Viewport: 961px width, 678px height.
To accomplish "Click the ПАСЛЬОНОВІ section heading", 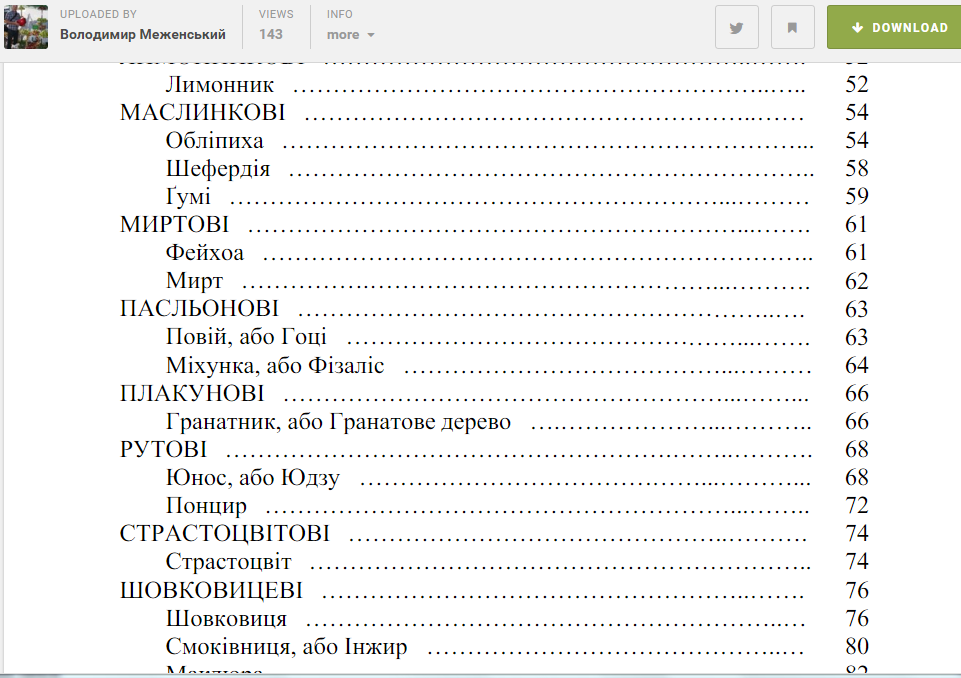I will click(x=199, y=309).
